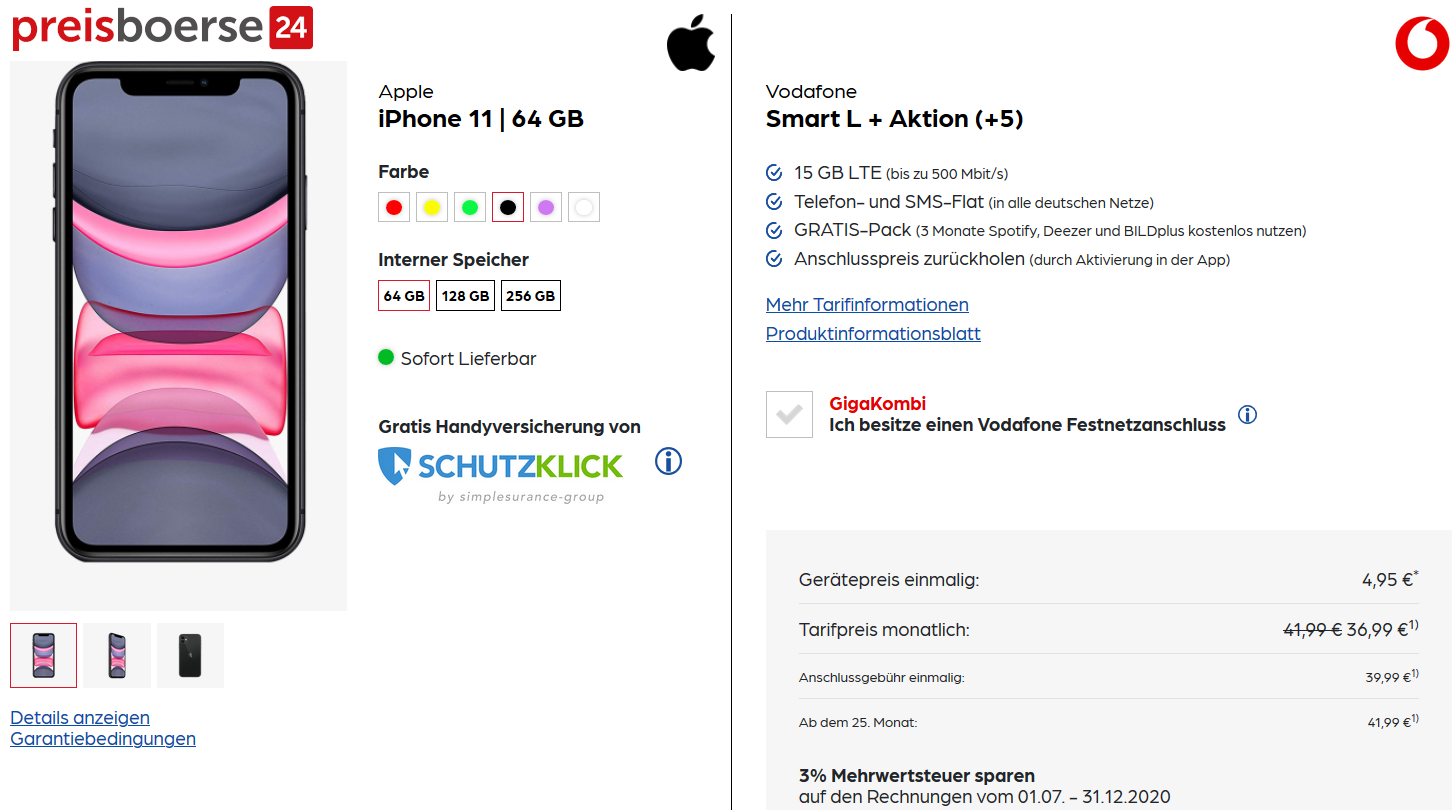Expand Details anzeigen link

tap(80, 718)
